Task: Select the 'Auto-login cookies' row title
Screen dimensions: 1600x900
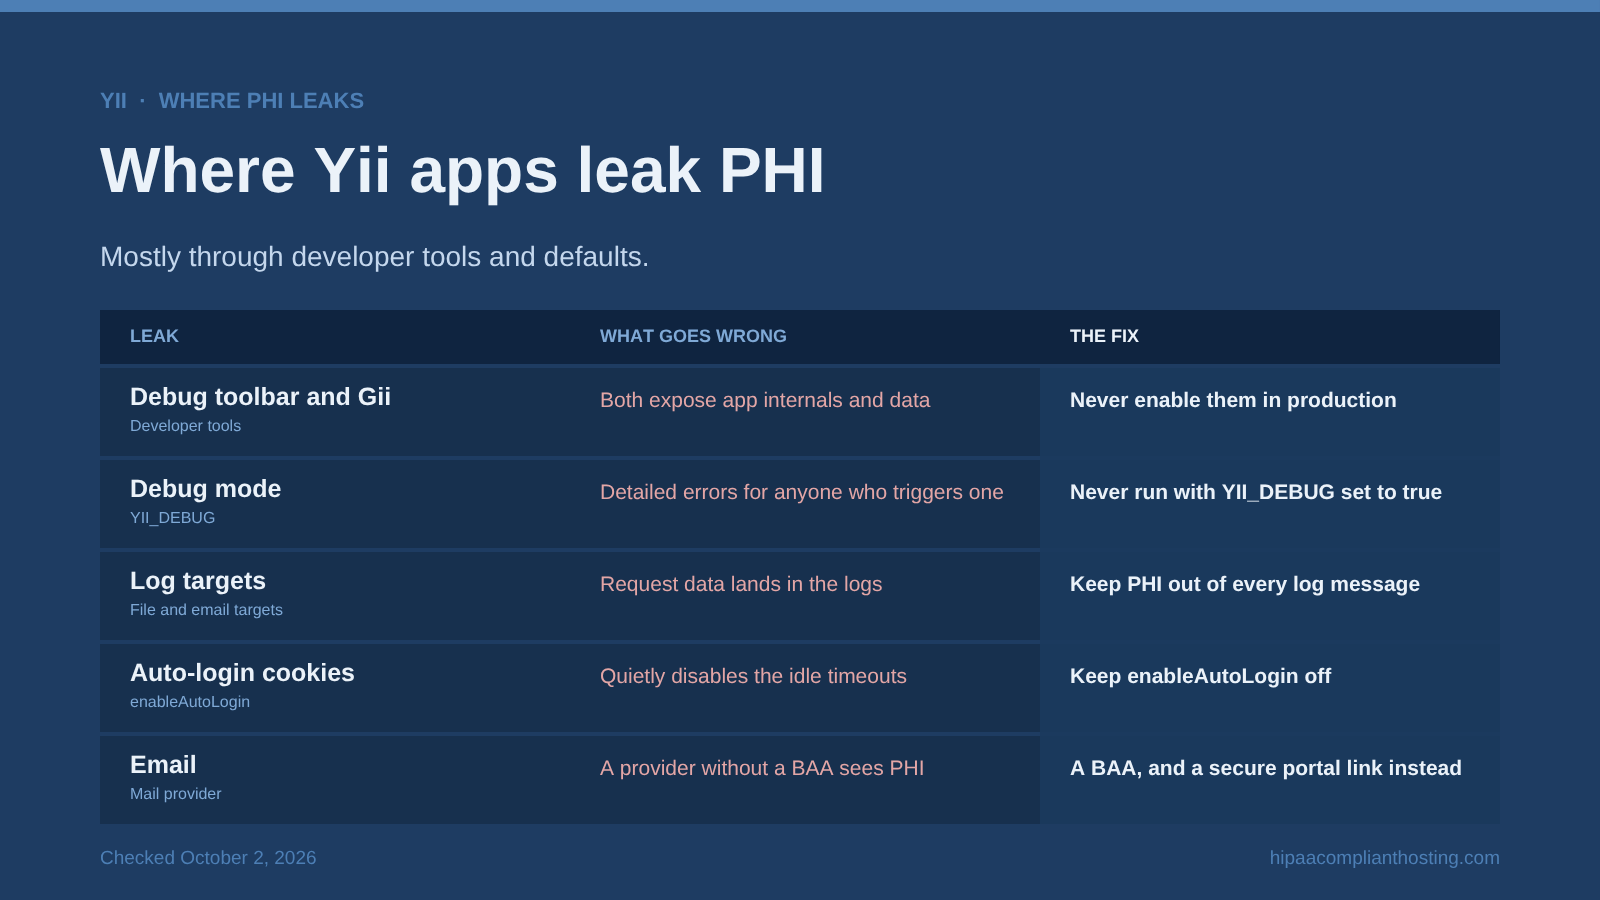Action: point(242,673)
